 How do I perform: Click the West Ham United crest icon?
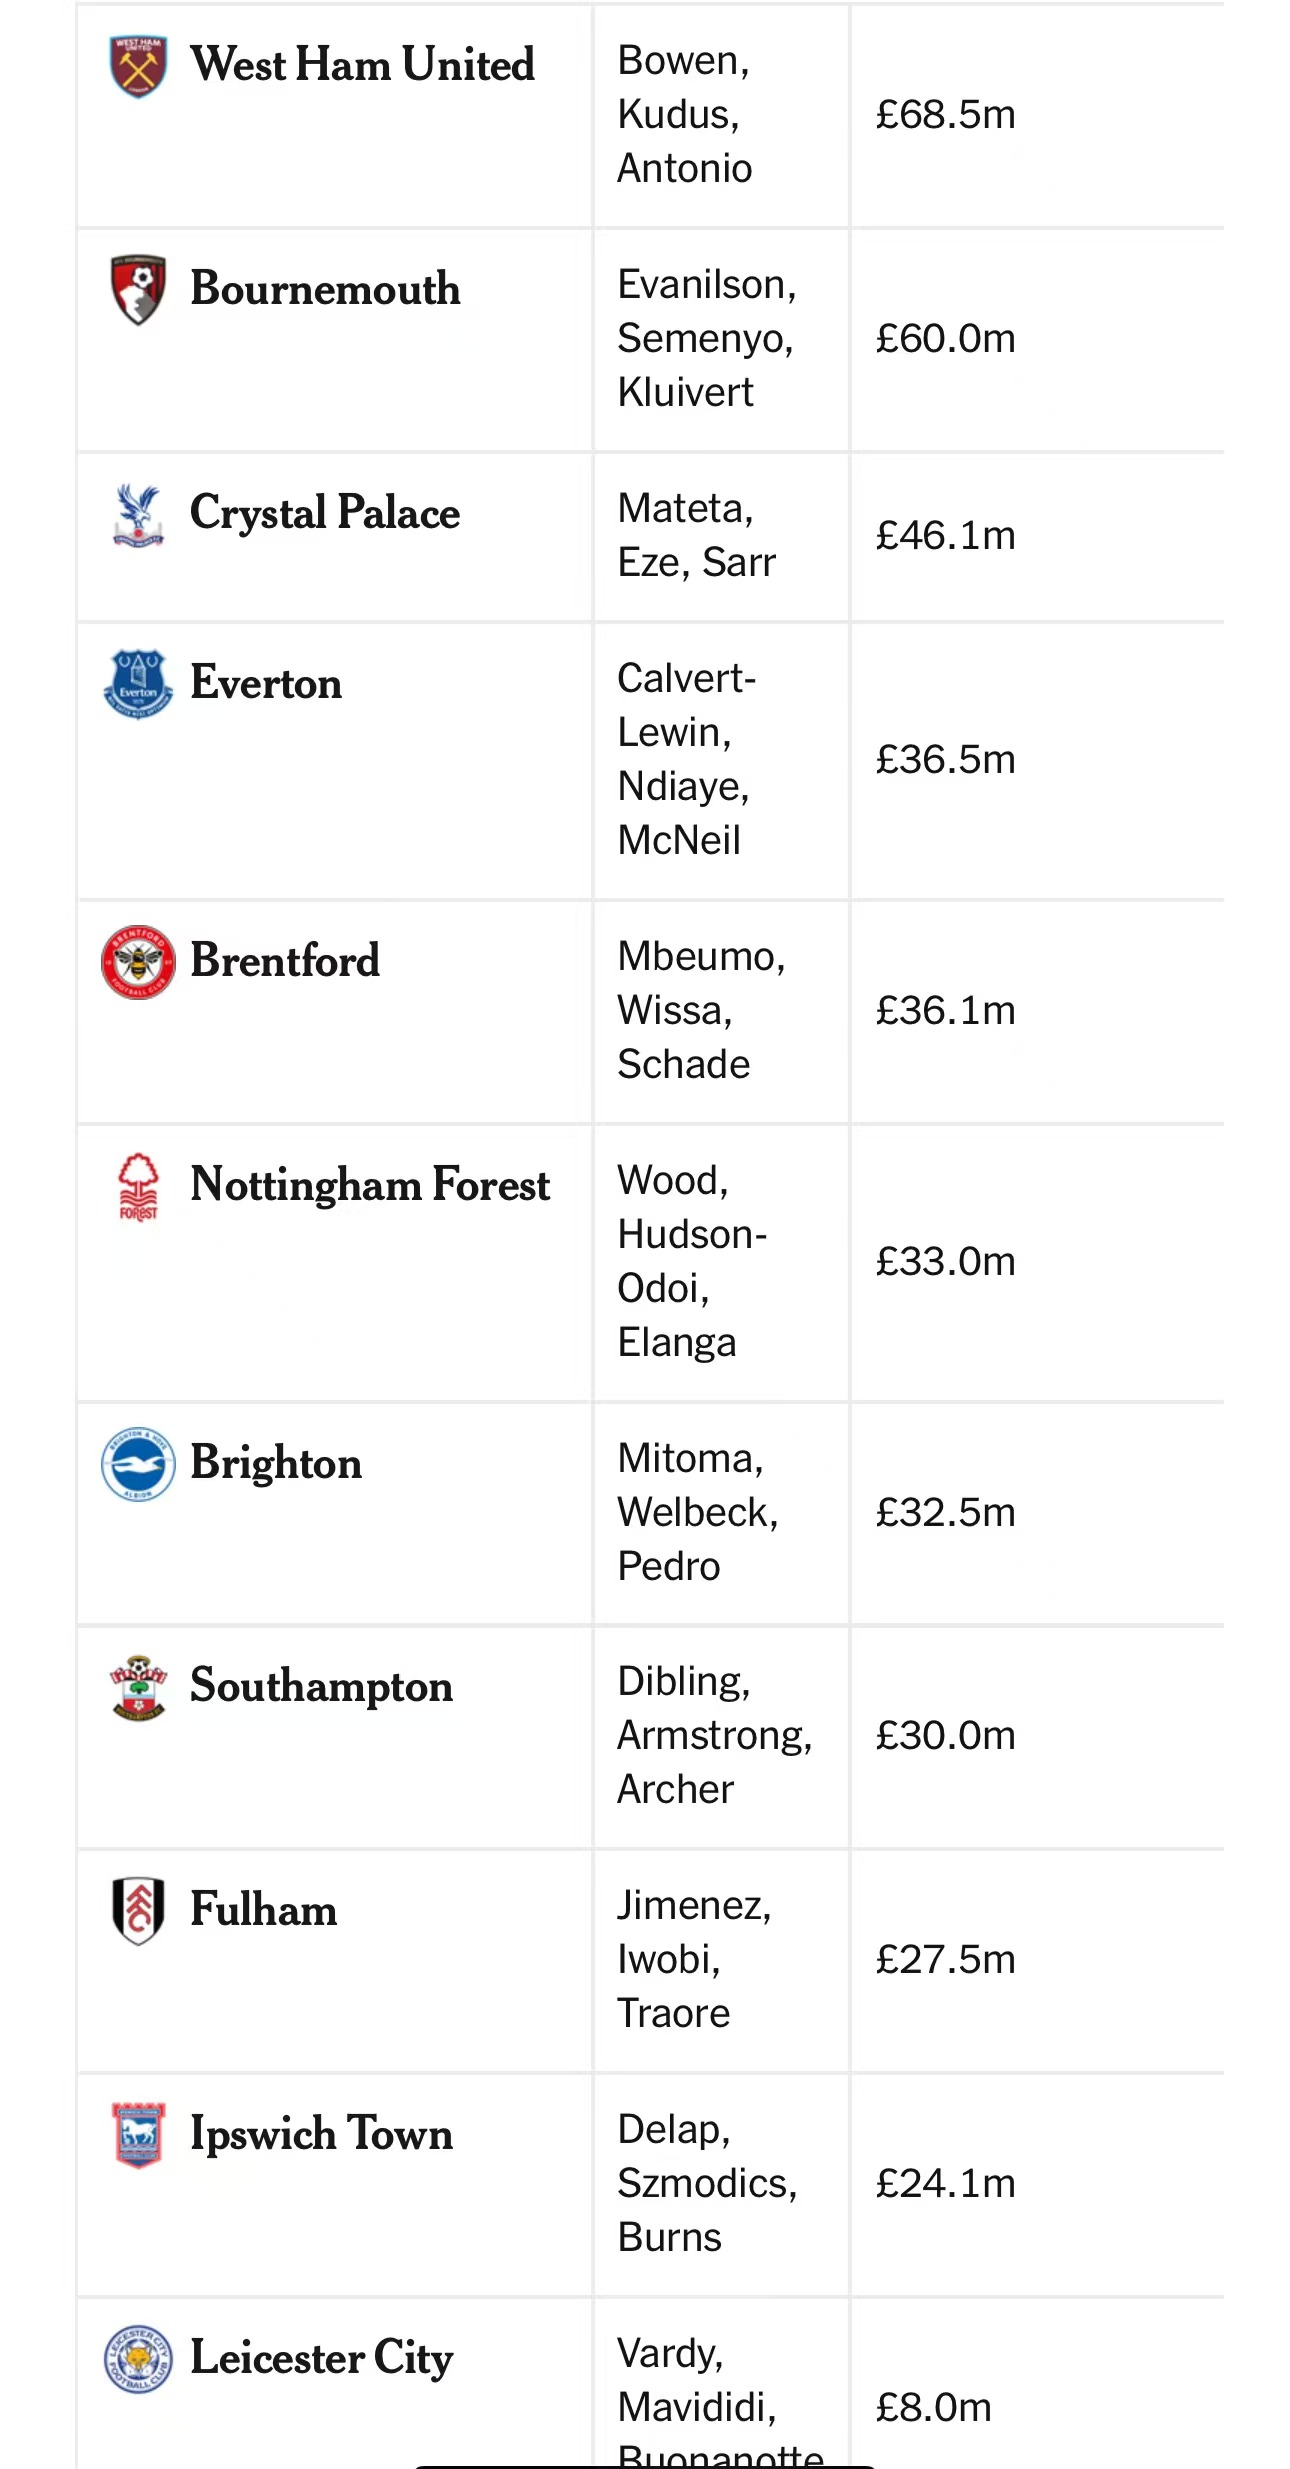[x=138, y=67]
